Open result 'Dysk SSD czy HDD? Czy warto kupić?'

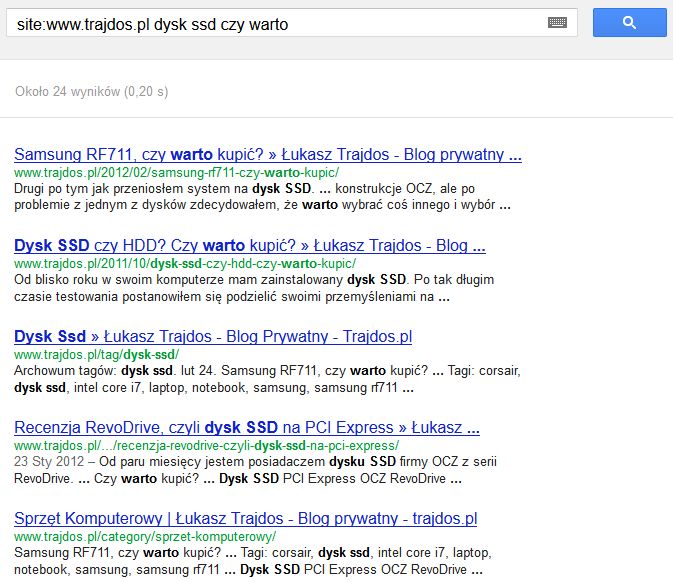pos(250,246)
